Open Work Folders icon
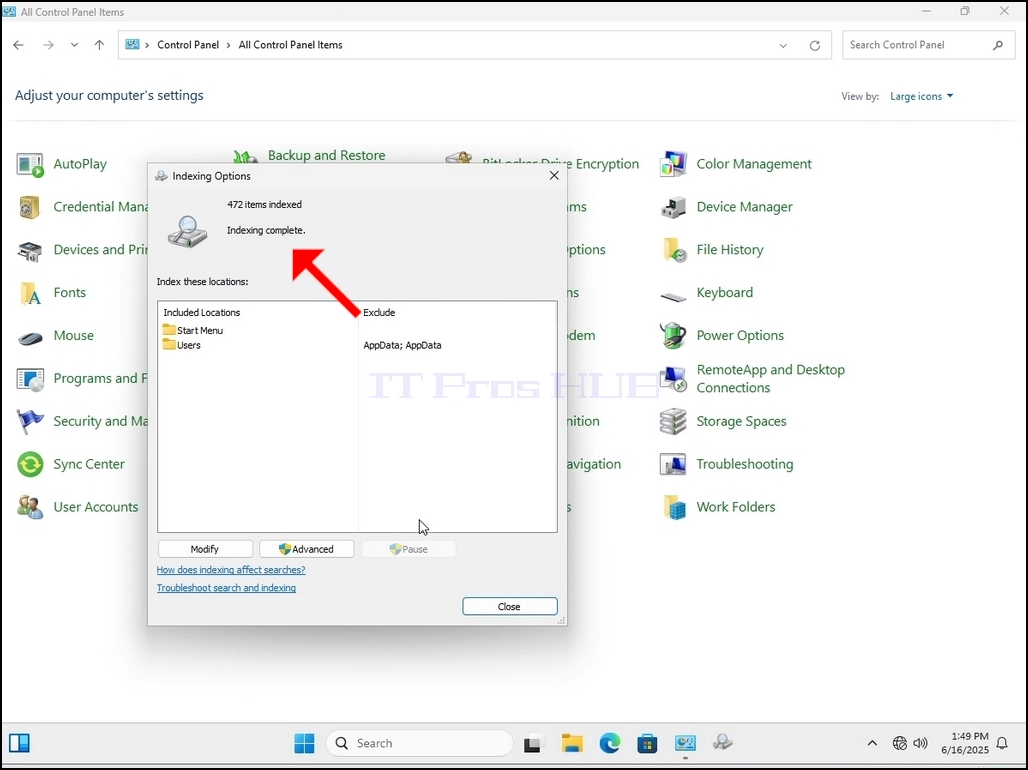The image size is (1028, 770). [673, 508]
